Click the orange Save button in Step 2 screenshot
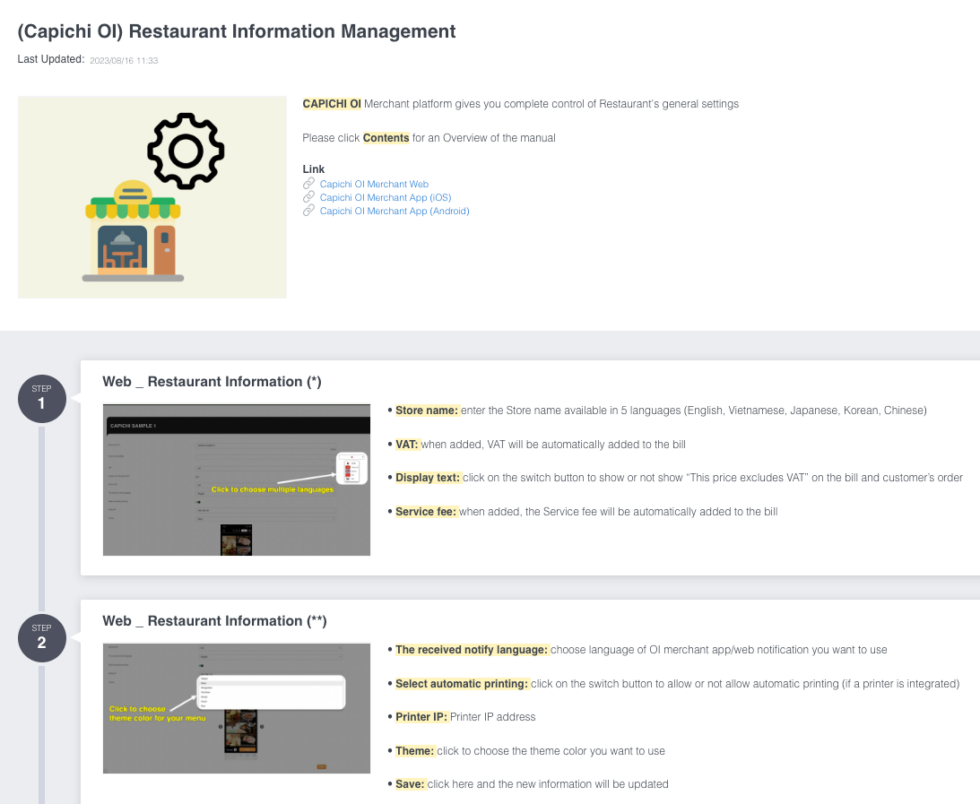Image resolution: width=980 pixels, height=804 pixels. pyautogui.click(x=321, y=766)
